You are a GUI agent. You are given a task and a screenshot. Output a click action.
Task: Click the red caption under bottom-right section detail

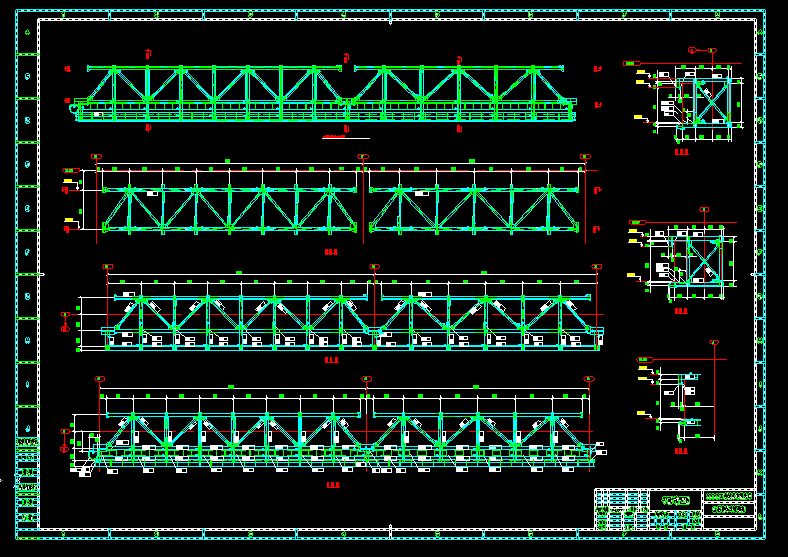tap(681, 451)
